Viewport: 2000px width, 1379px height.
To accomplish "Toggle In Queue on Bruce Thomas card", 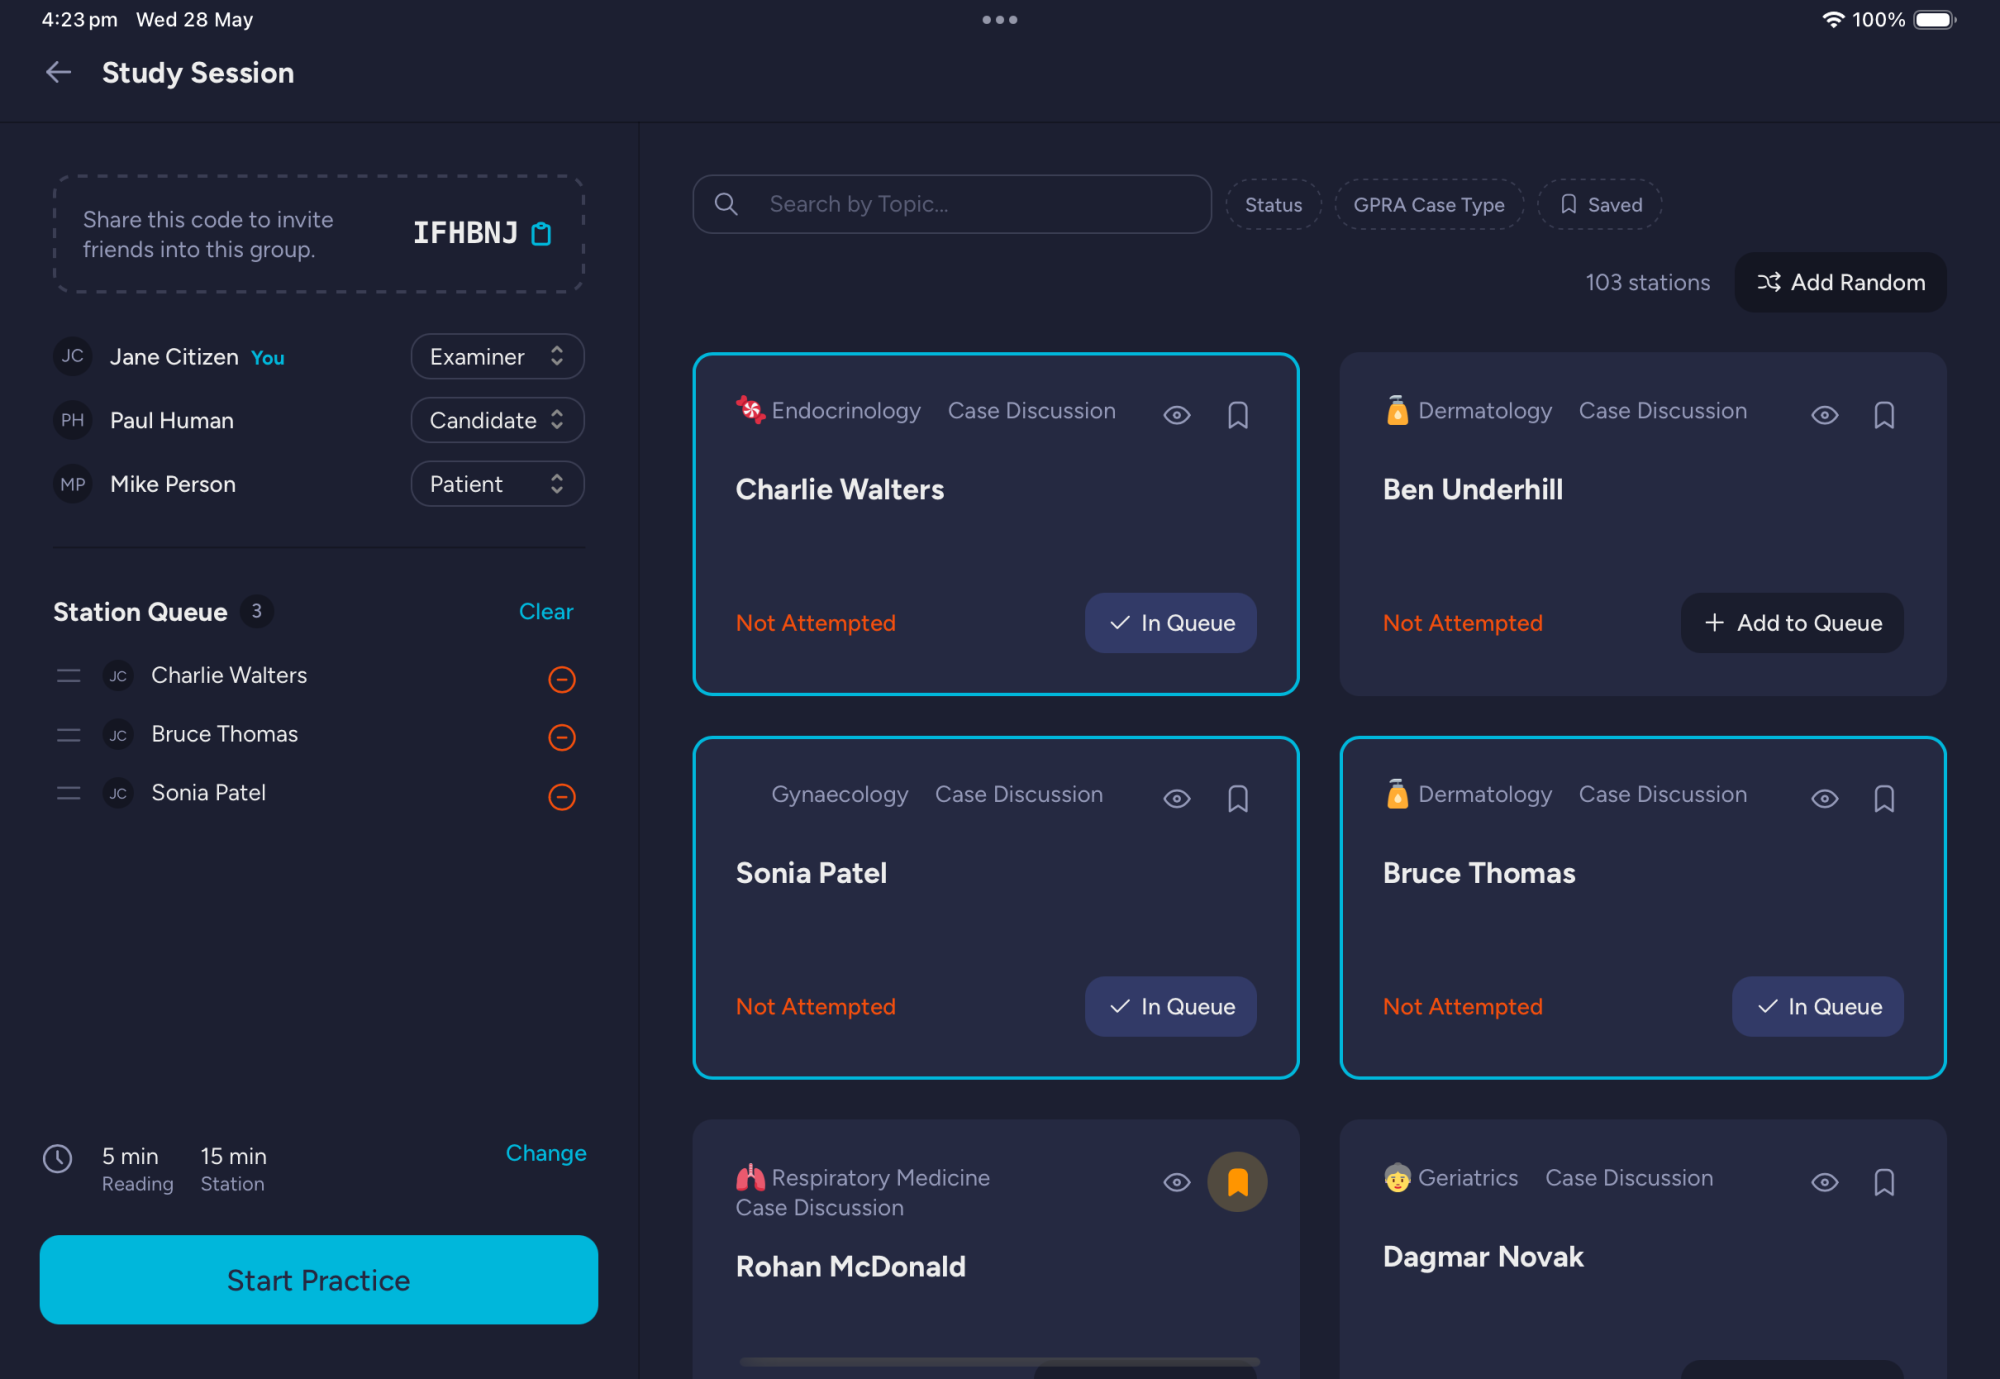I will point(1818,1006).
